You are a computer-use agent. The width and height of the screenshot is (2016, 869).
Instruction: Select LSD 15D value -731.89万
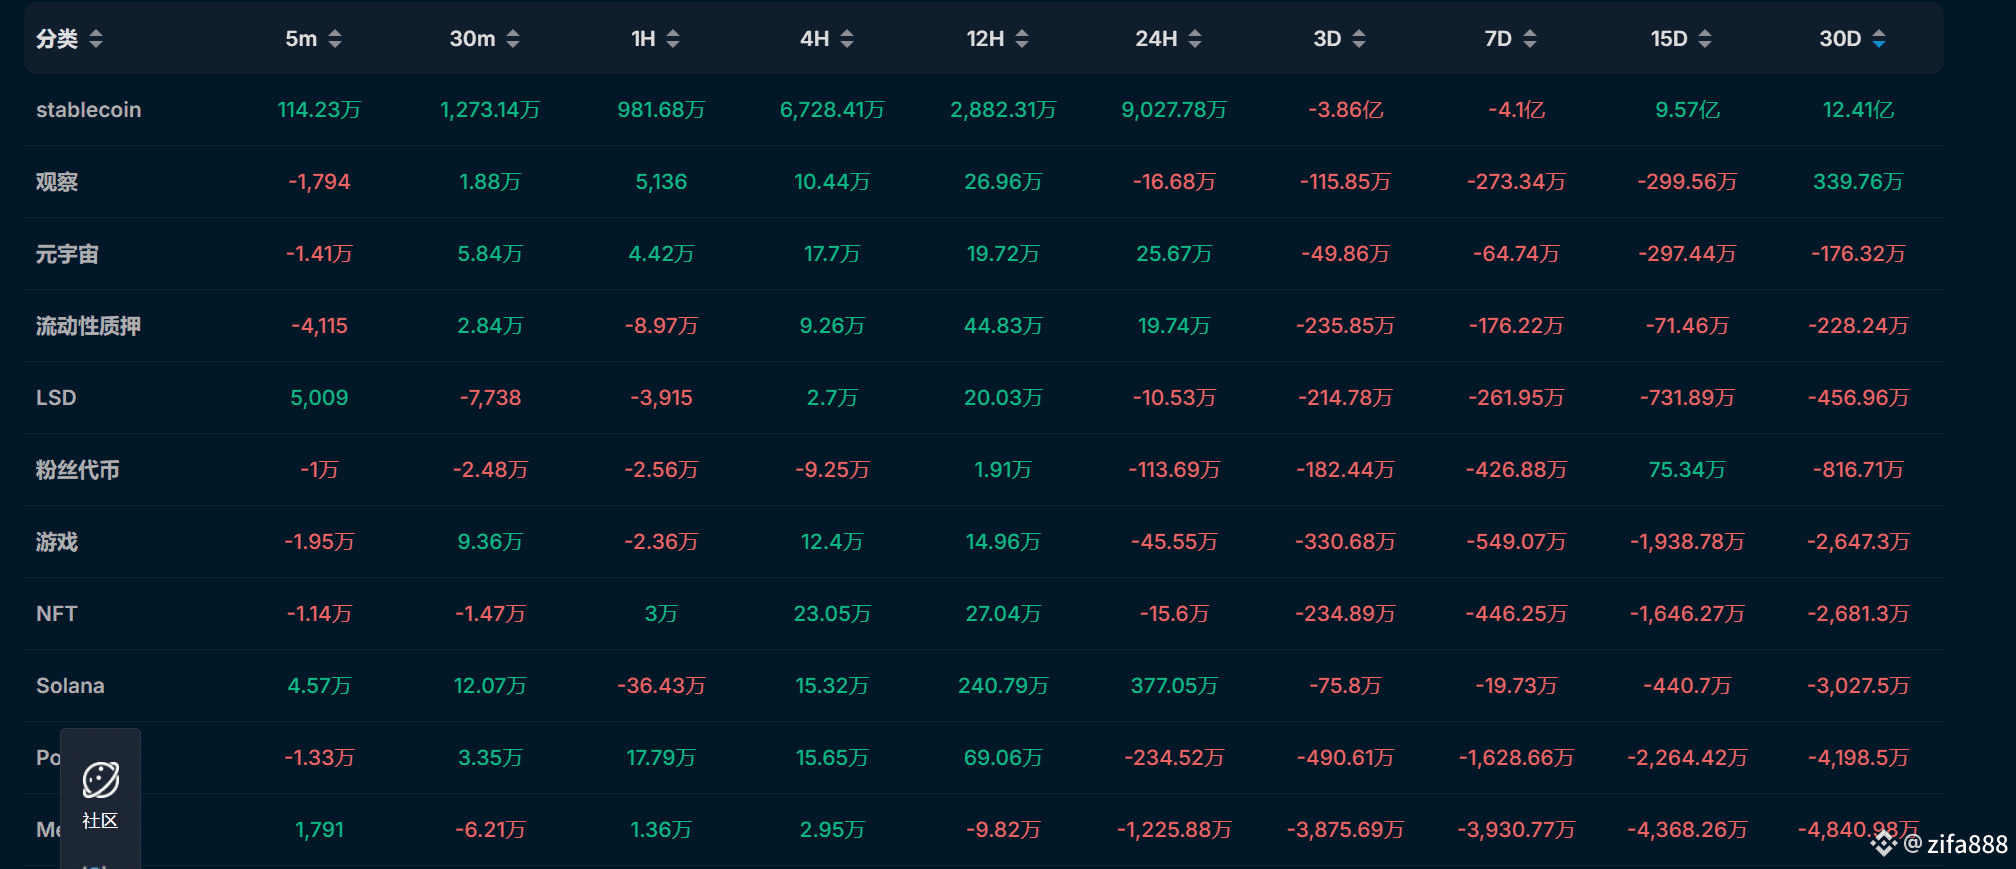pos(1687,398)
